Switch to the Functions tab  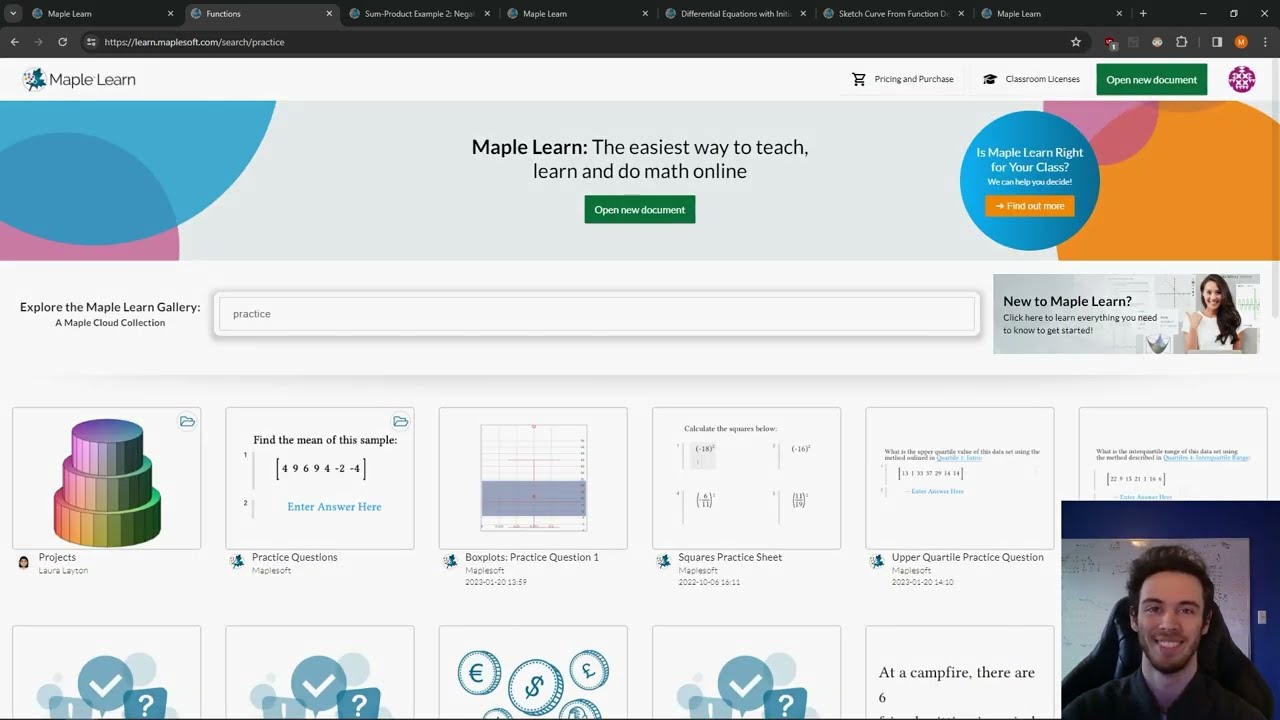[x=260, y=14]
